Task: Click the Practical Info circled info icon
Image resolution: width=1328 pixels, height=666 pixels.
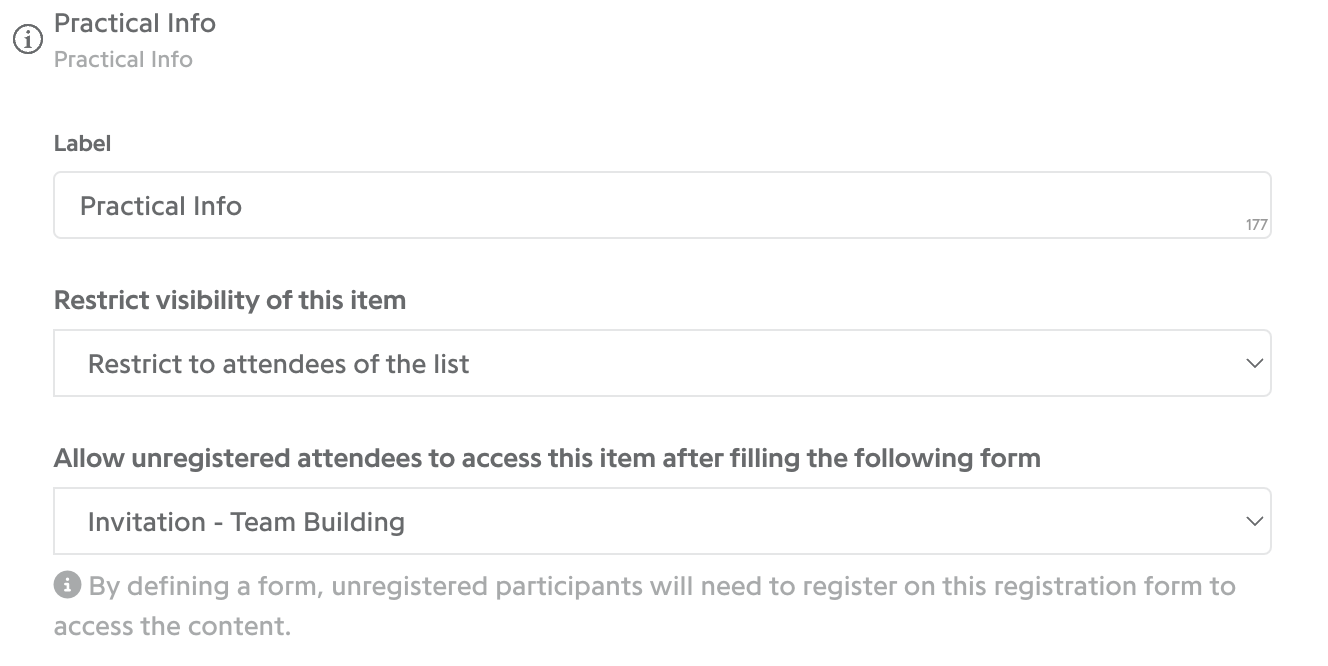Action: pos(27,40)
